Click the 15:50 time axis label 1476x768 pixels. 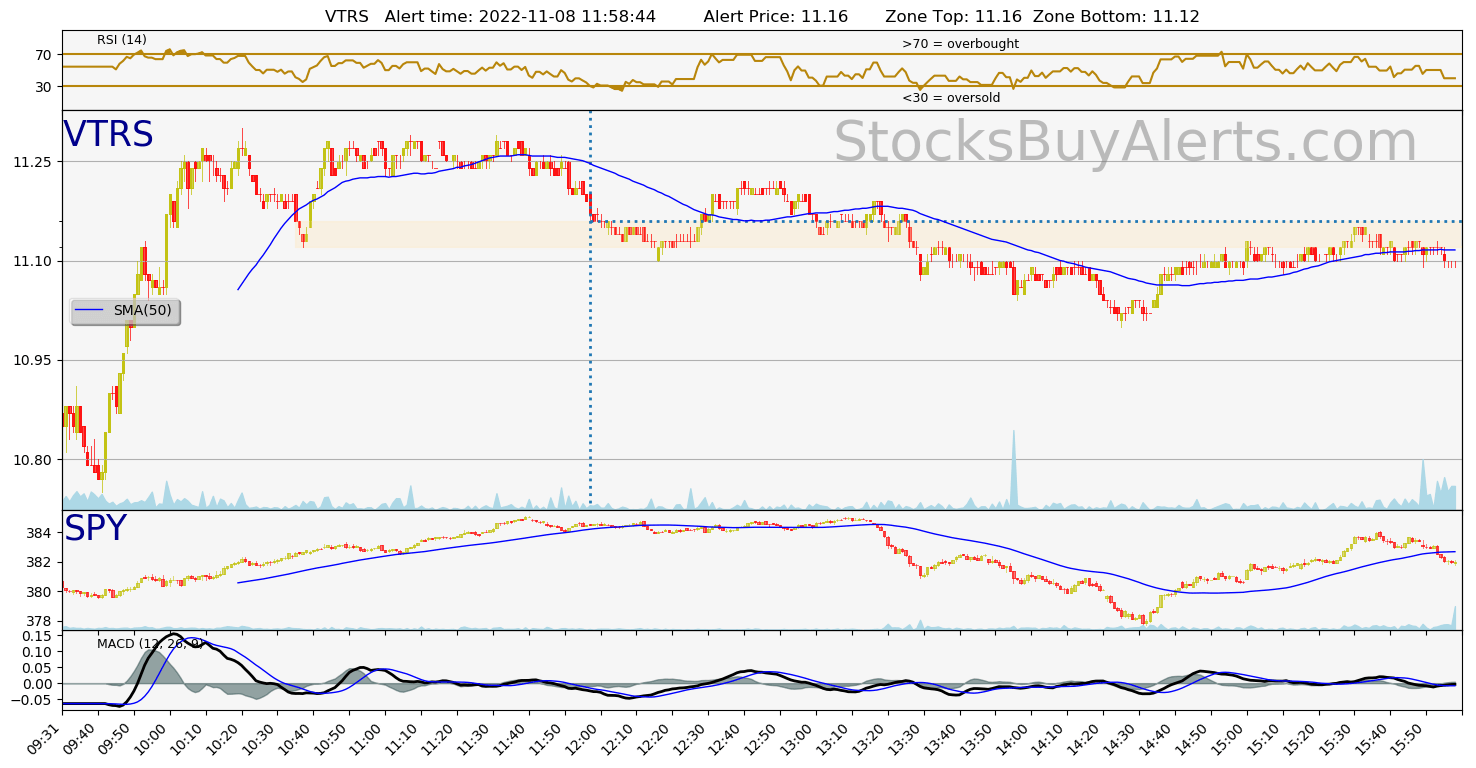[1407, 738]
